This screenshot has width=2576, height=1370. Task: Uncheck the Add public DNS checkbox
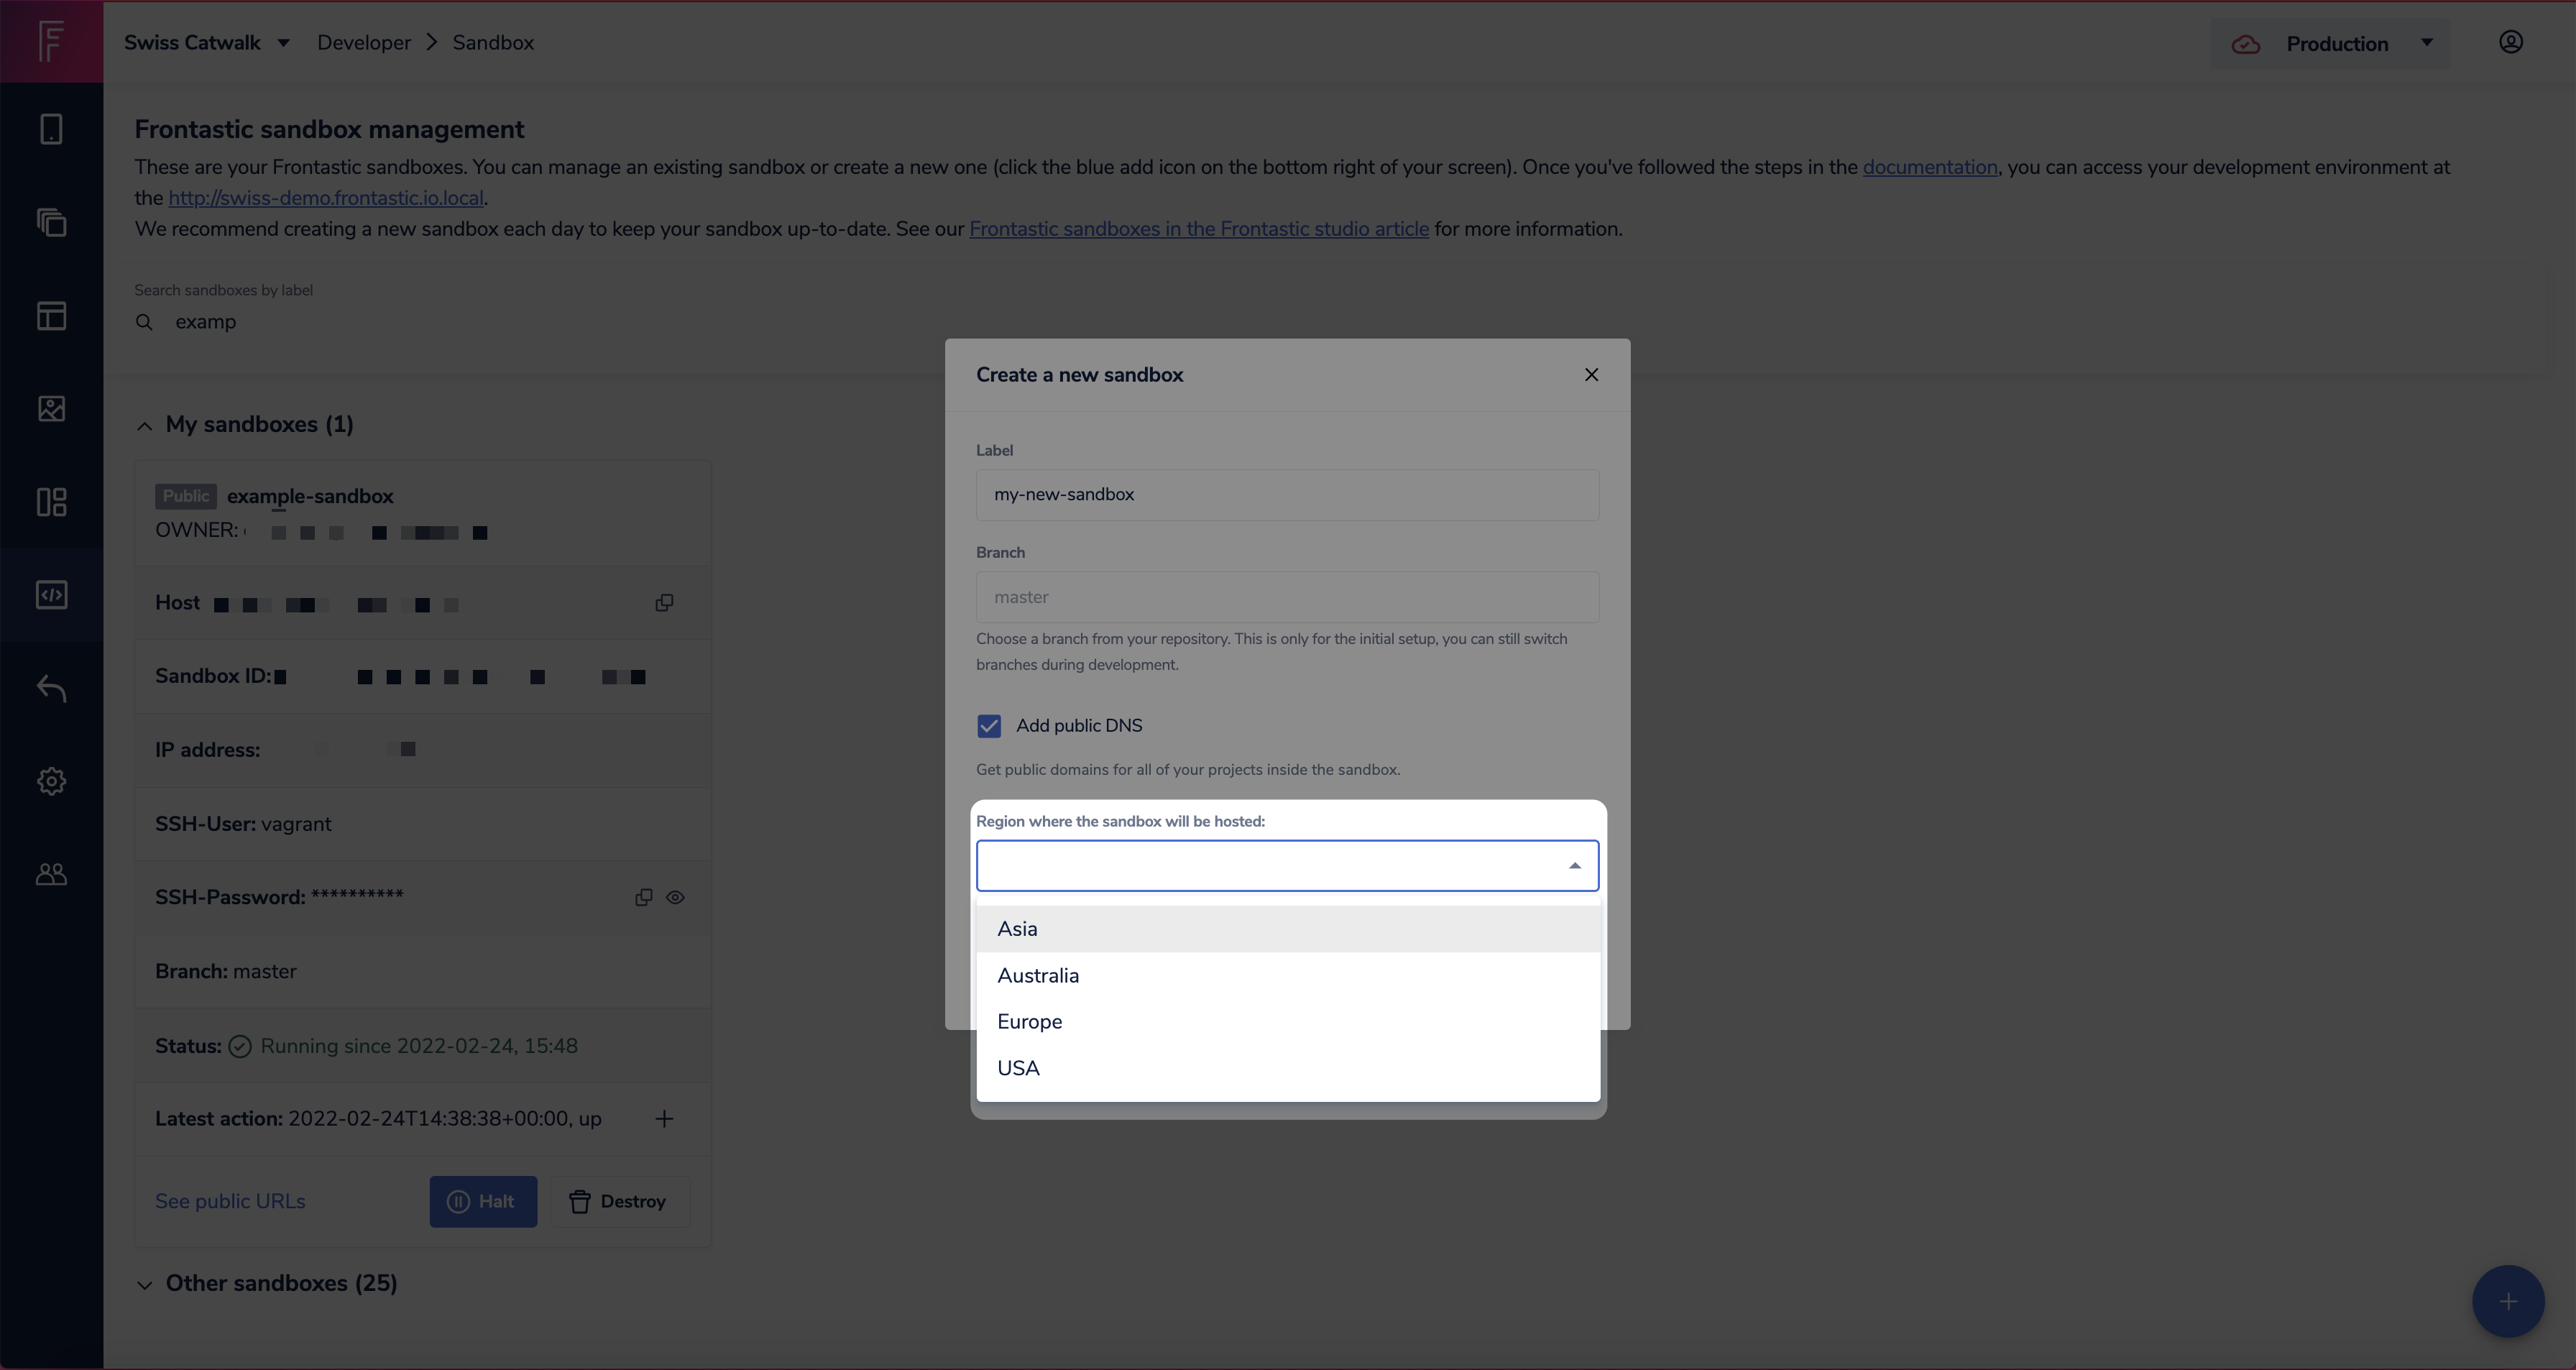(989, 726)
